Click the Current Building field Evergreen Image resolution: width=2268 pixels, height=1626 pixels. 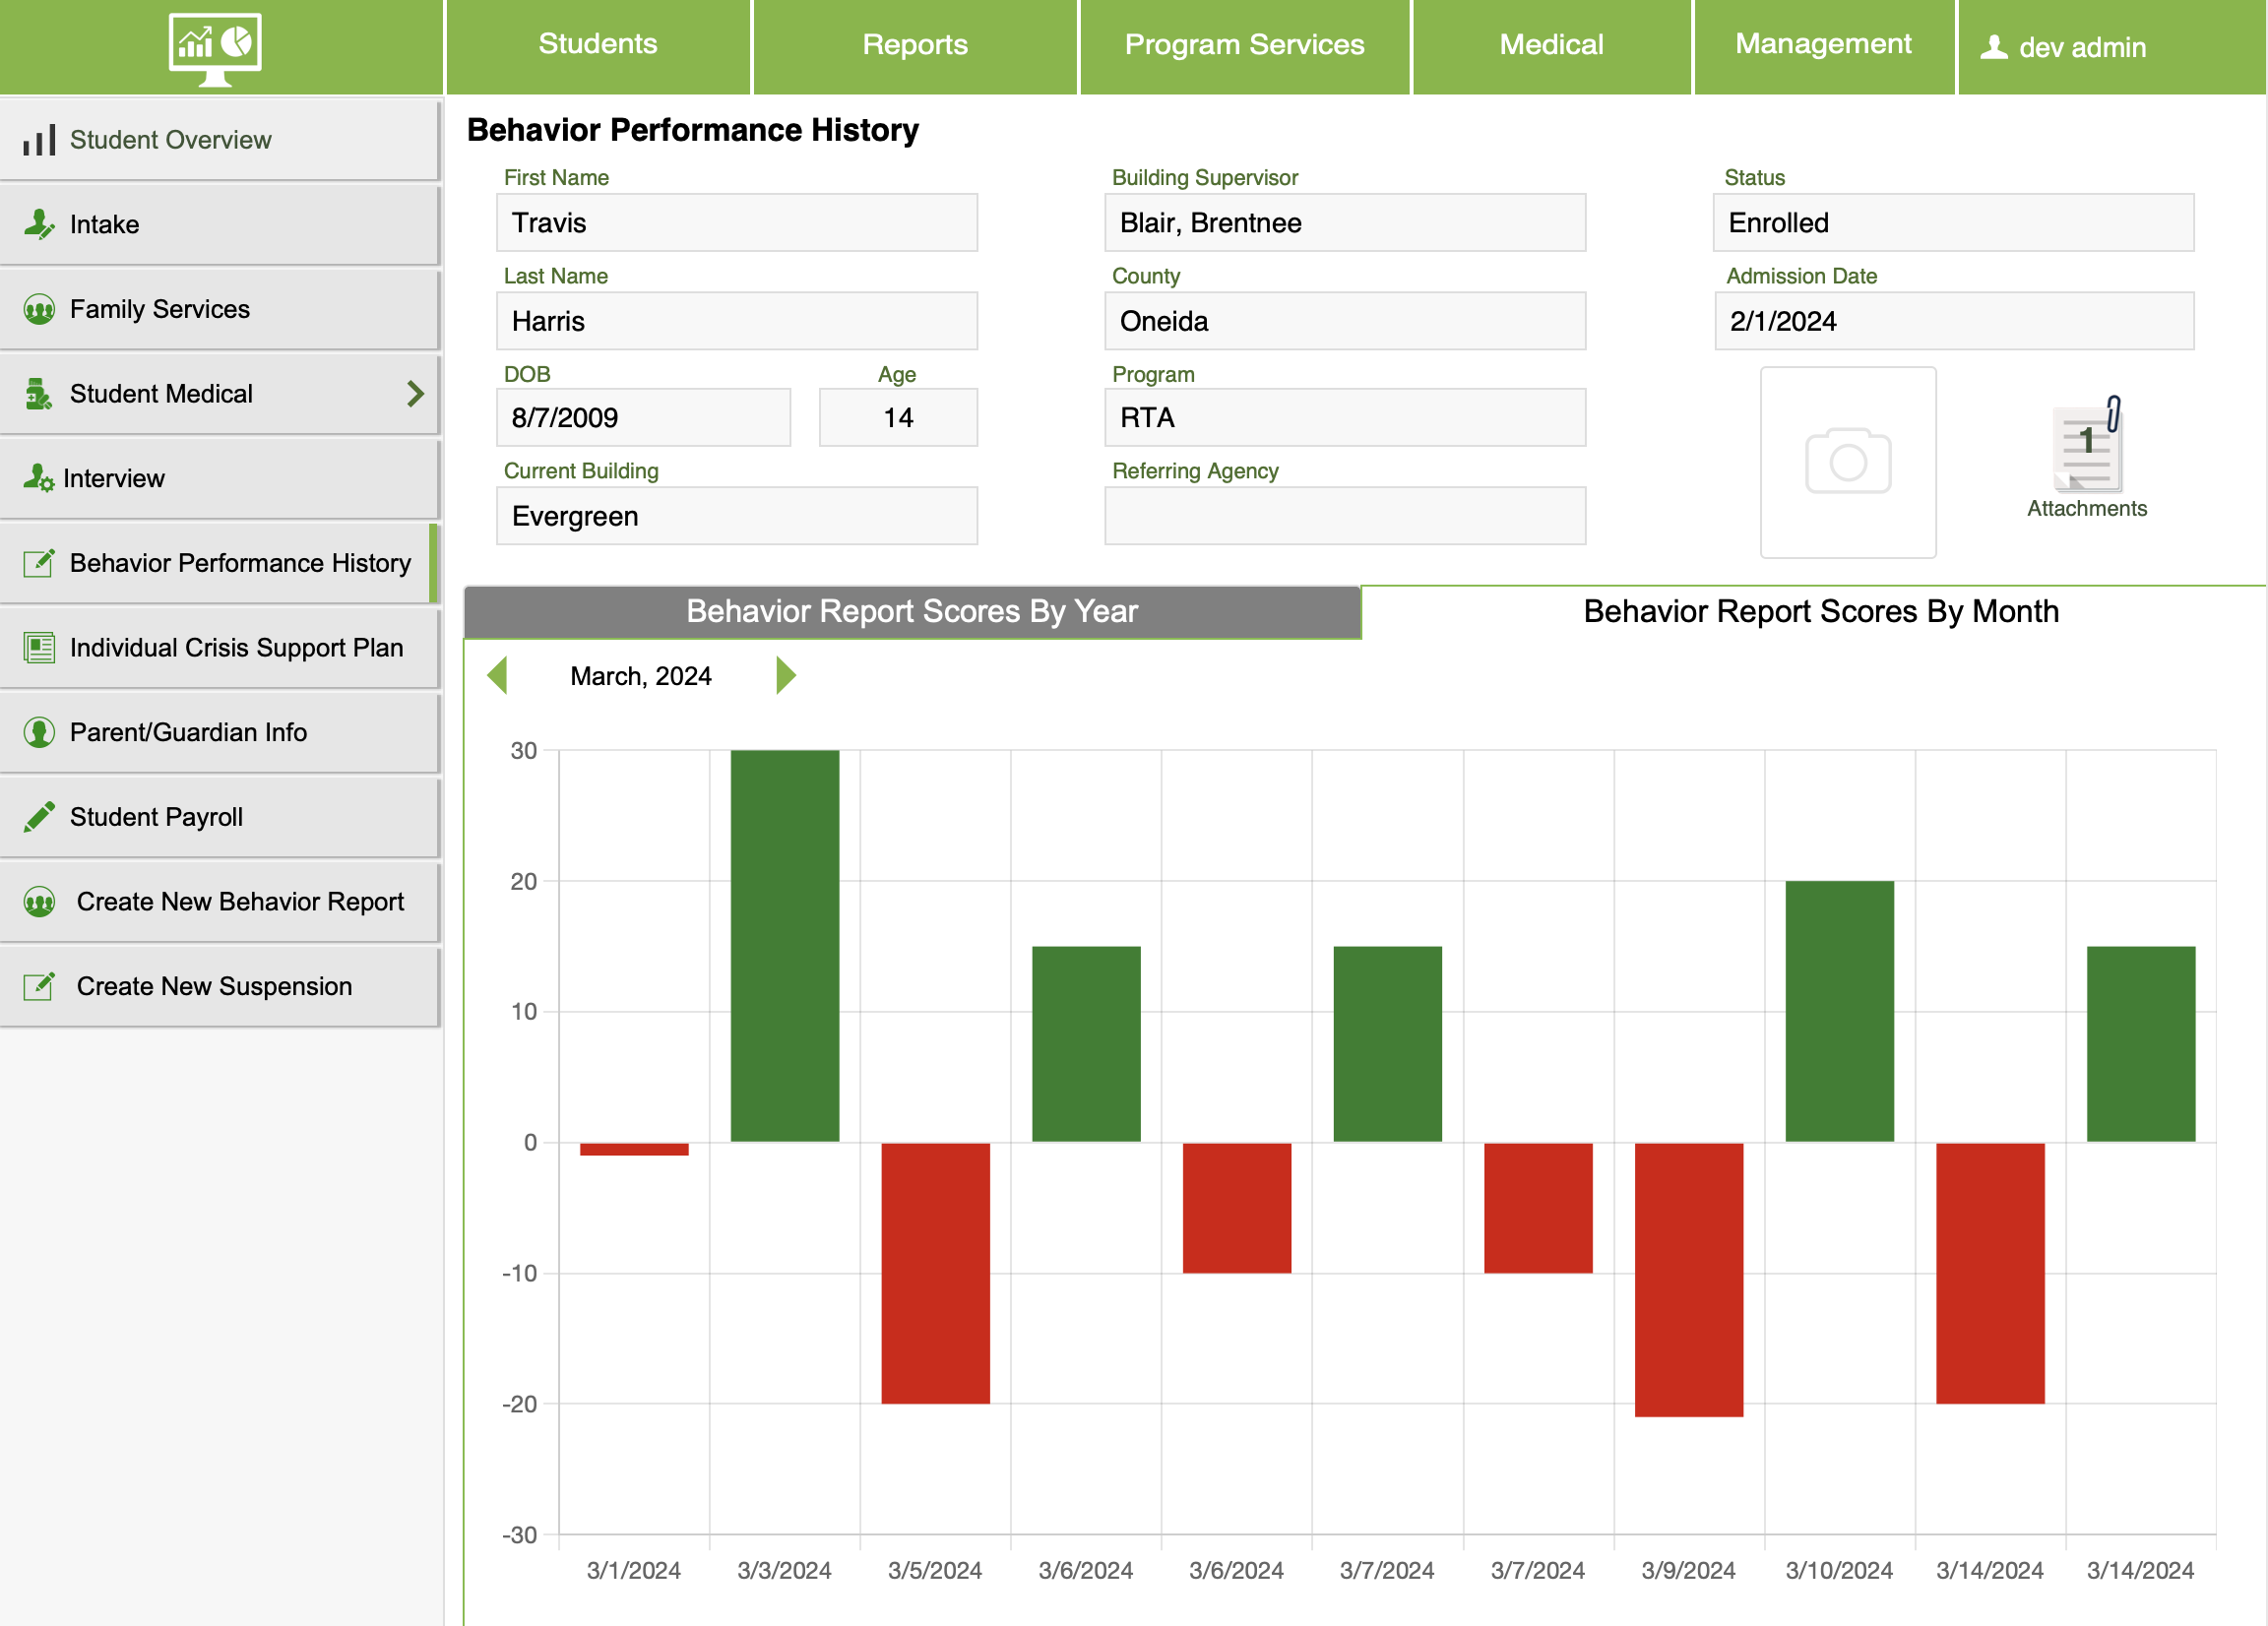pyautogui.click(x=737, y=516)
